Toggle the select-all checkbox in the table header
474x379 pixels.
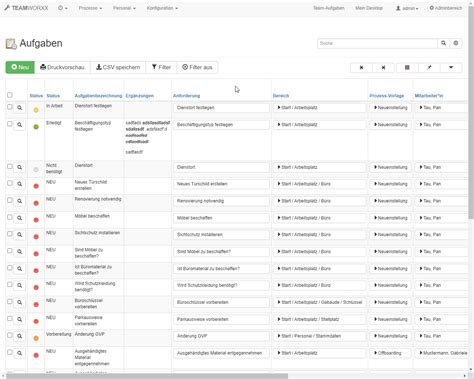[x=10, y=95]
